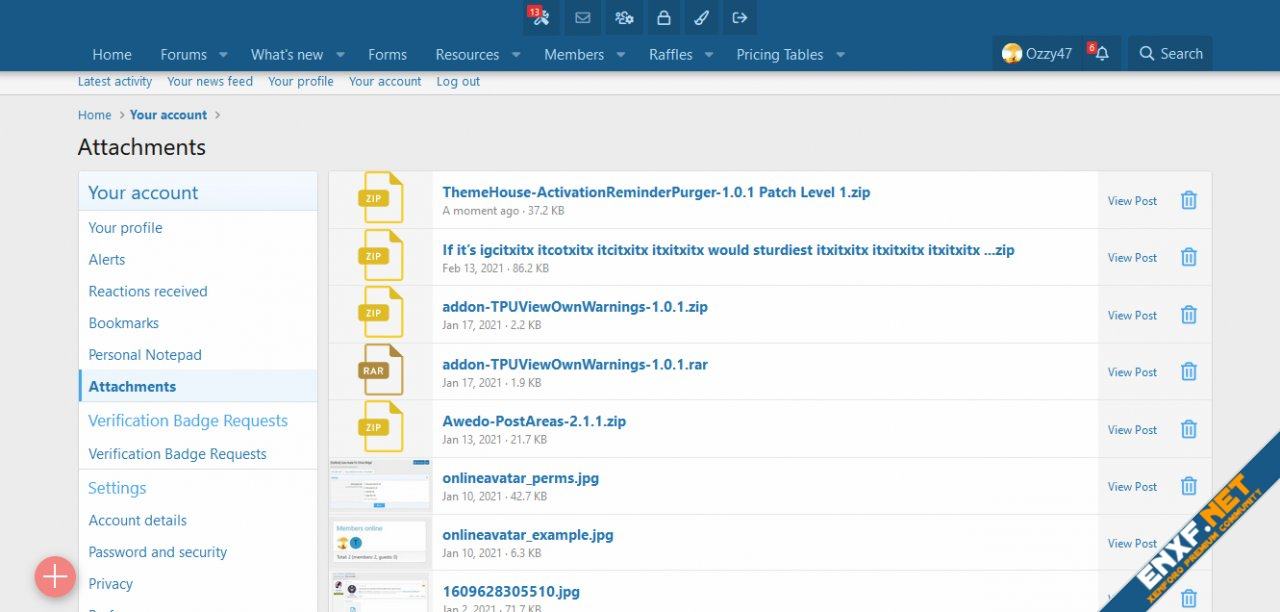Go to Home in the navigation bar

pos(112,55)
